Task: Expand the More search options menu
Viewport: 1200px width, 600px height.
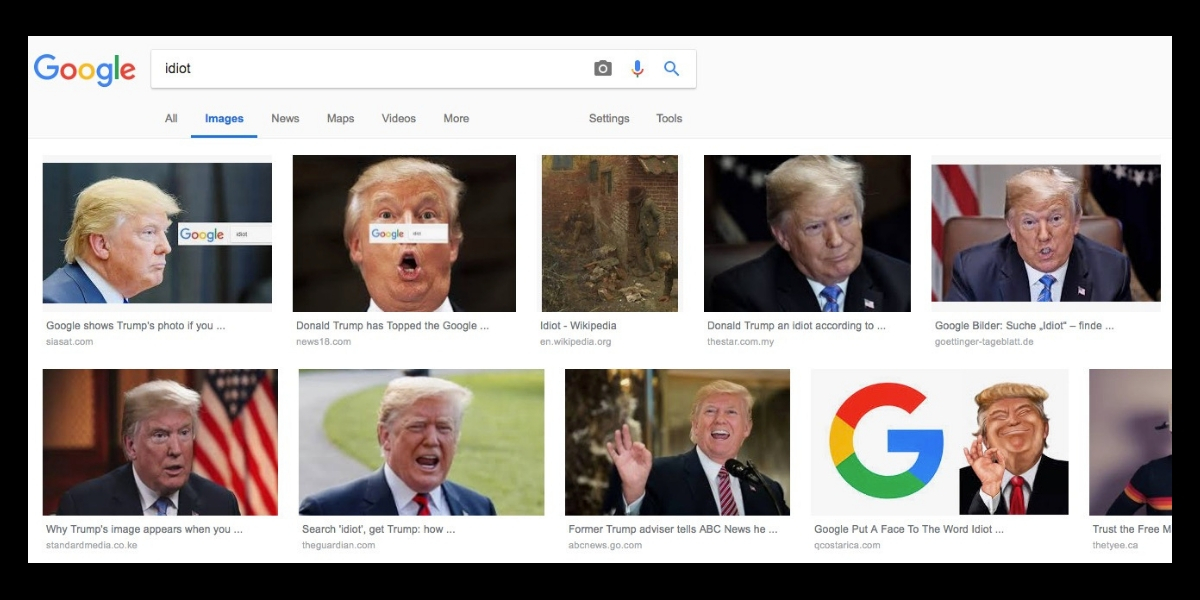Action: coord(456,118)
